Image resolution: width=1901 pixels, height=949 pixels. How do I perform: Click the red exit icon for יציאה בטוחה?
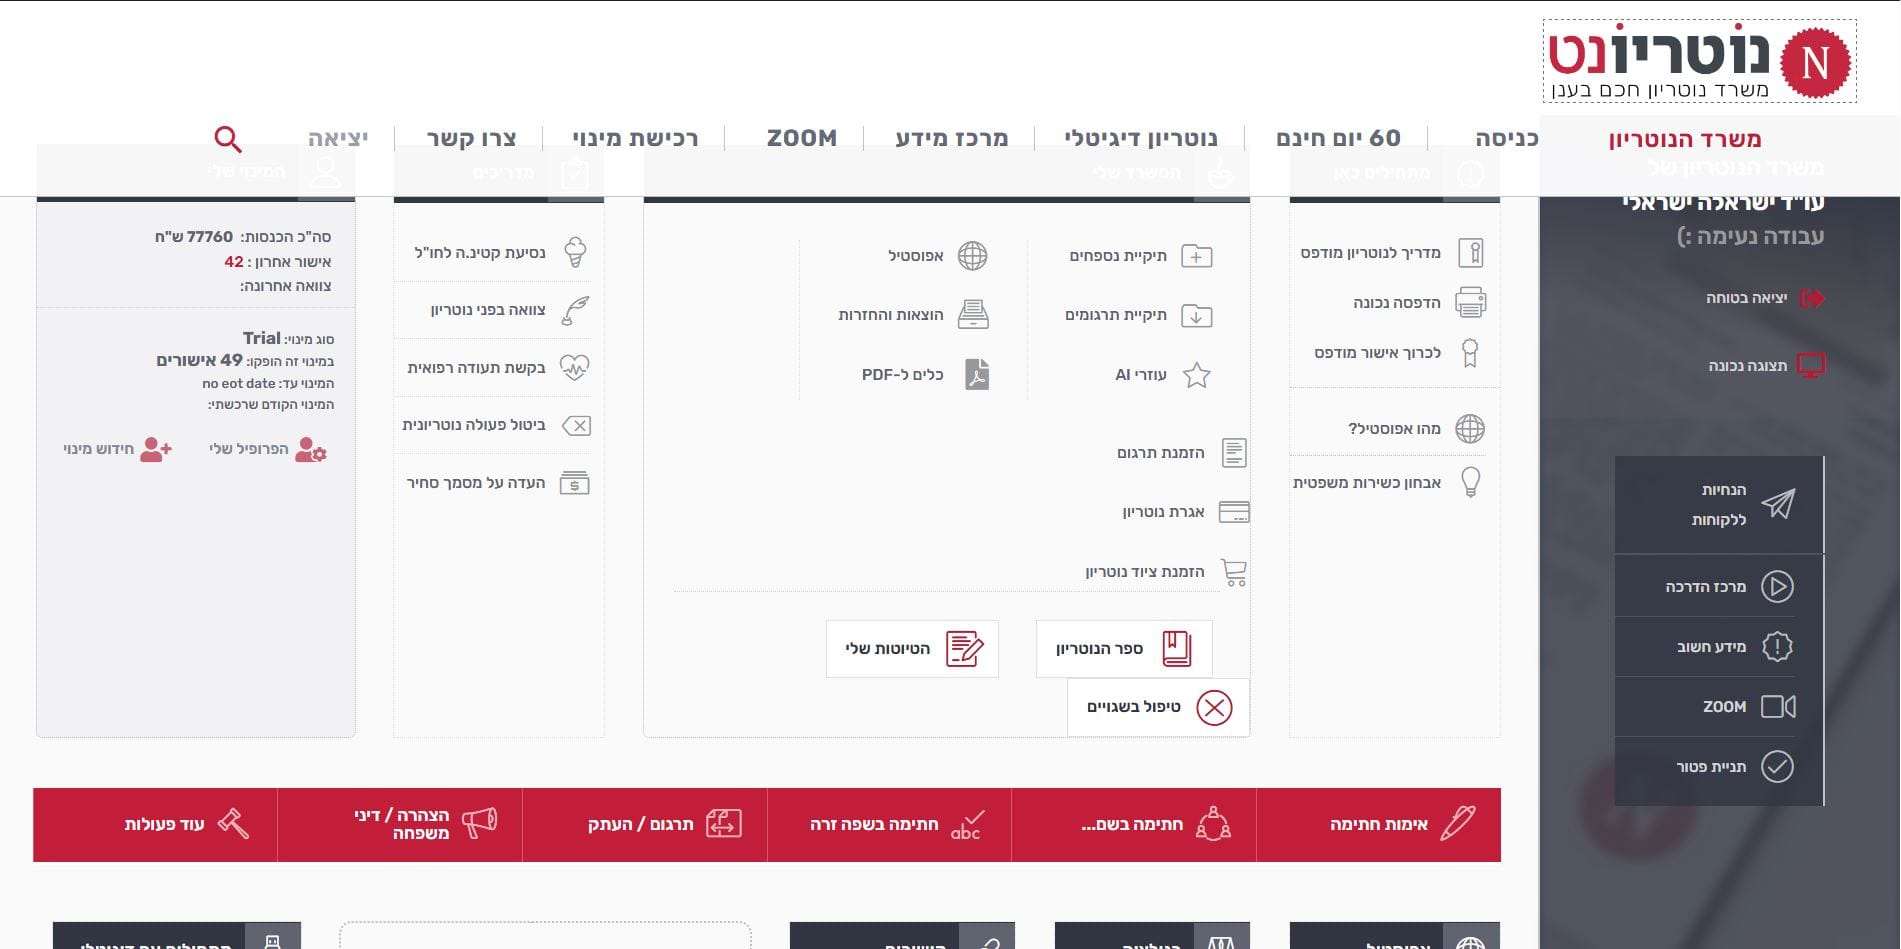click(1812, 298)
